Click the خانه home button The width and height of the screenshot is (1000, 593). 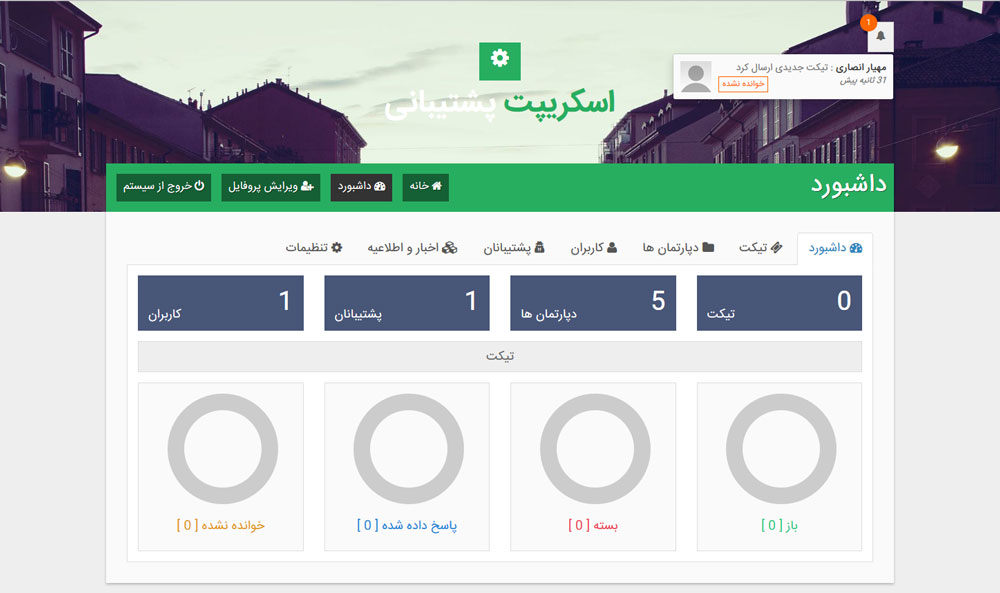[x=425, y=187]
